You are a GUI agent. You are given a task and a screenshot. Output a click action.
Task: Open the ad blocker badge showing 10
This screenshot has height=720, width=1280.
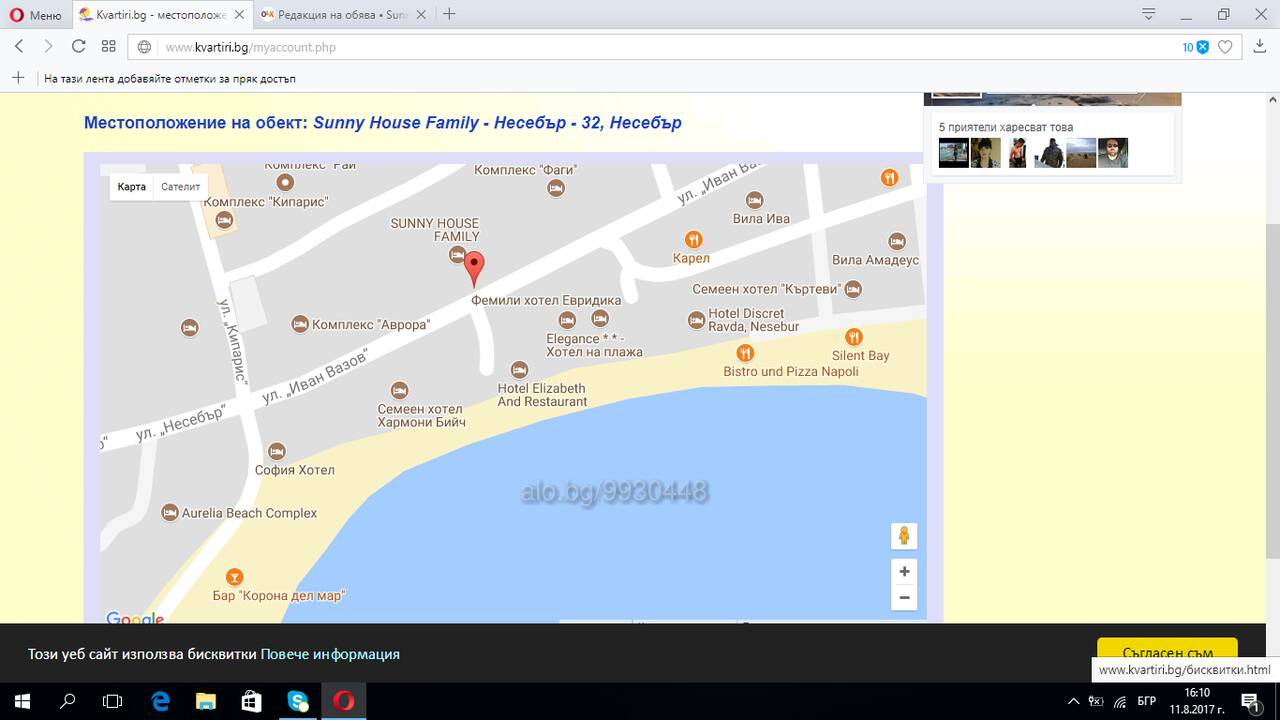point(1195,47)
